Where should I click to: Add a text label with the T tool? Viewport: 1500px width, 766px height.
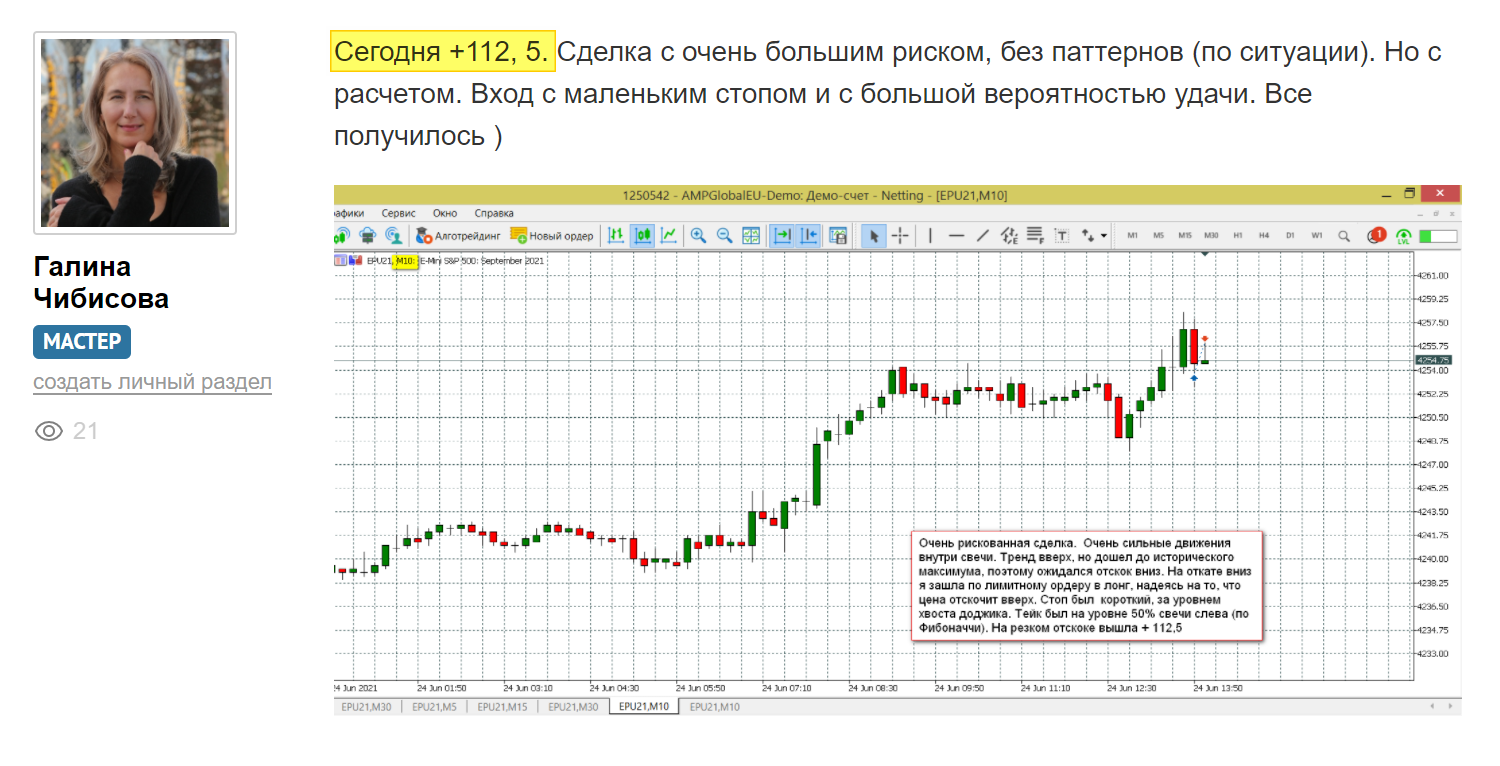(x=1061, y=236)
